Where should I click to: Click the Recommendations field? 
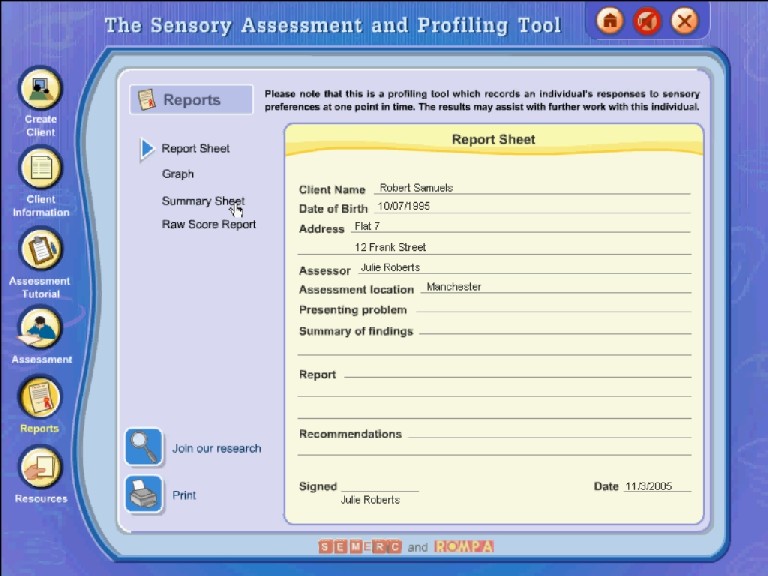[550, 434]
